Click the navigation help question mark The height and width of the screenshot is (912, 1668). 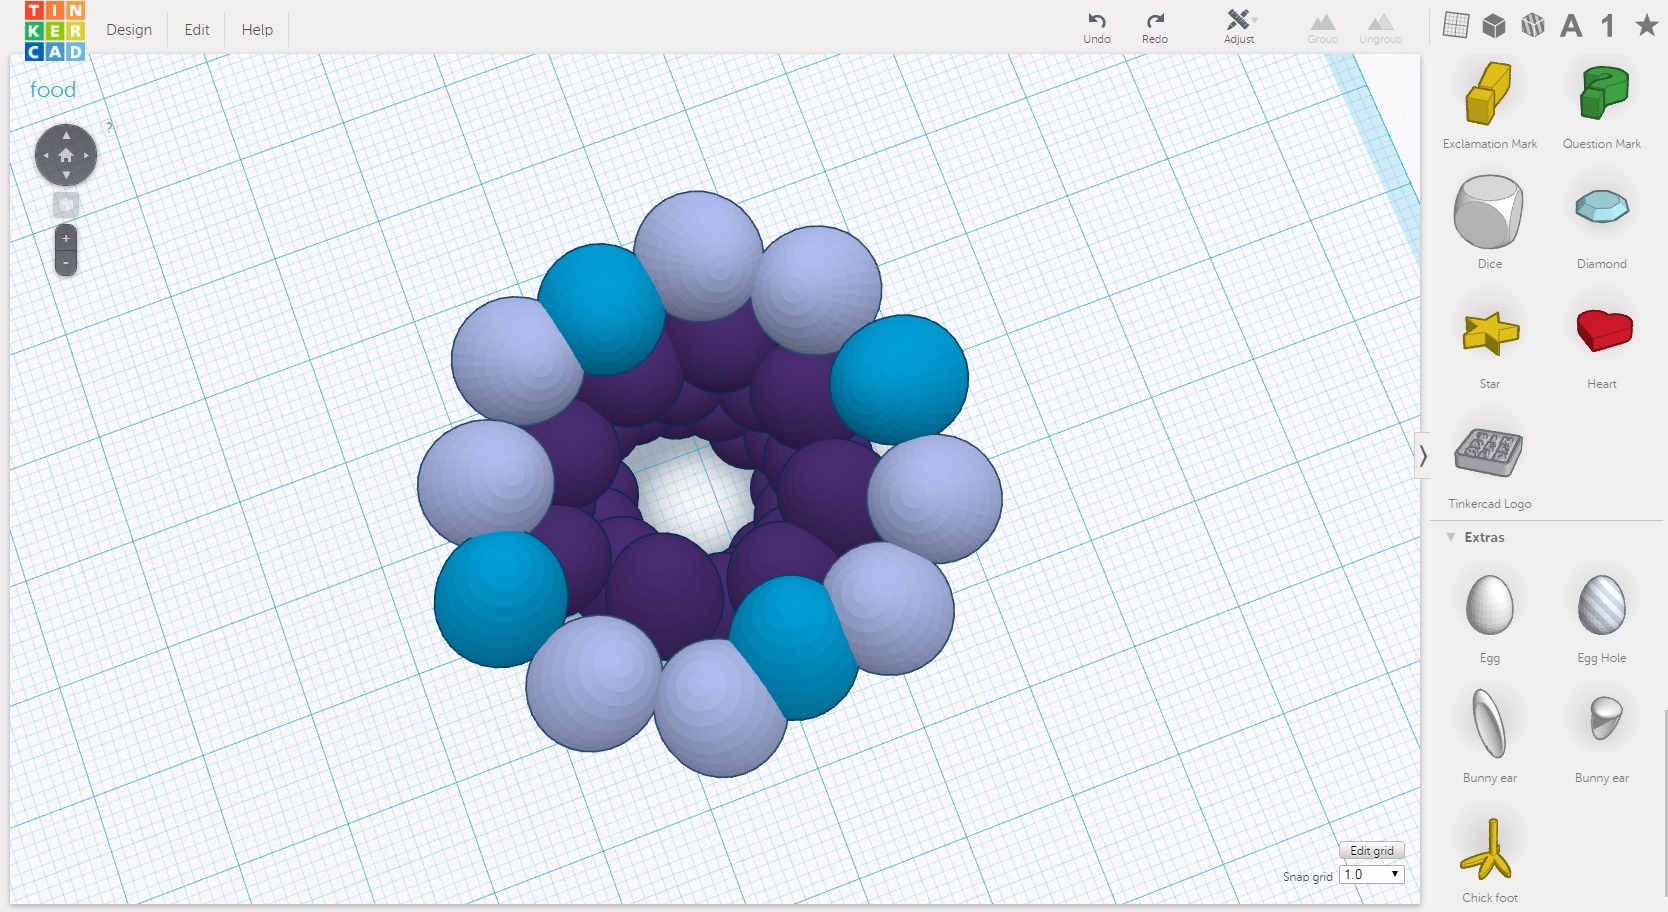109,127
